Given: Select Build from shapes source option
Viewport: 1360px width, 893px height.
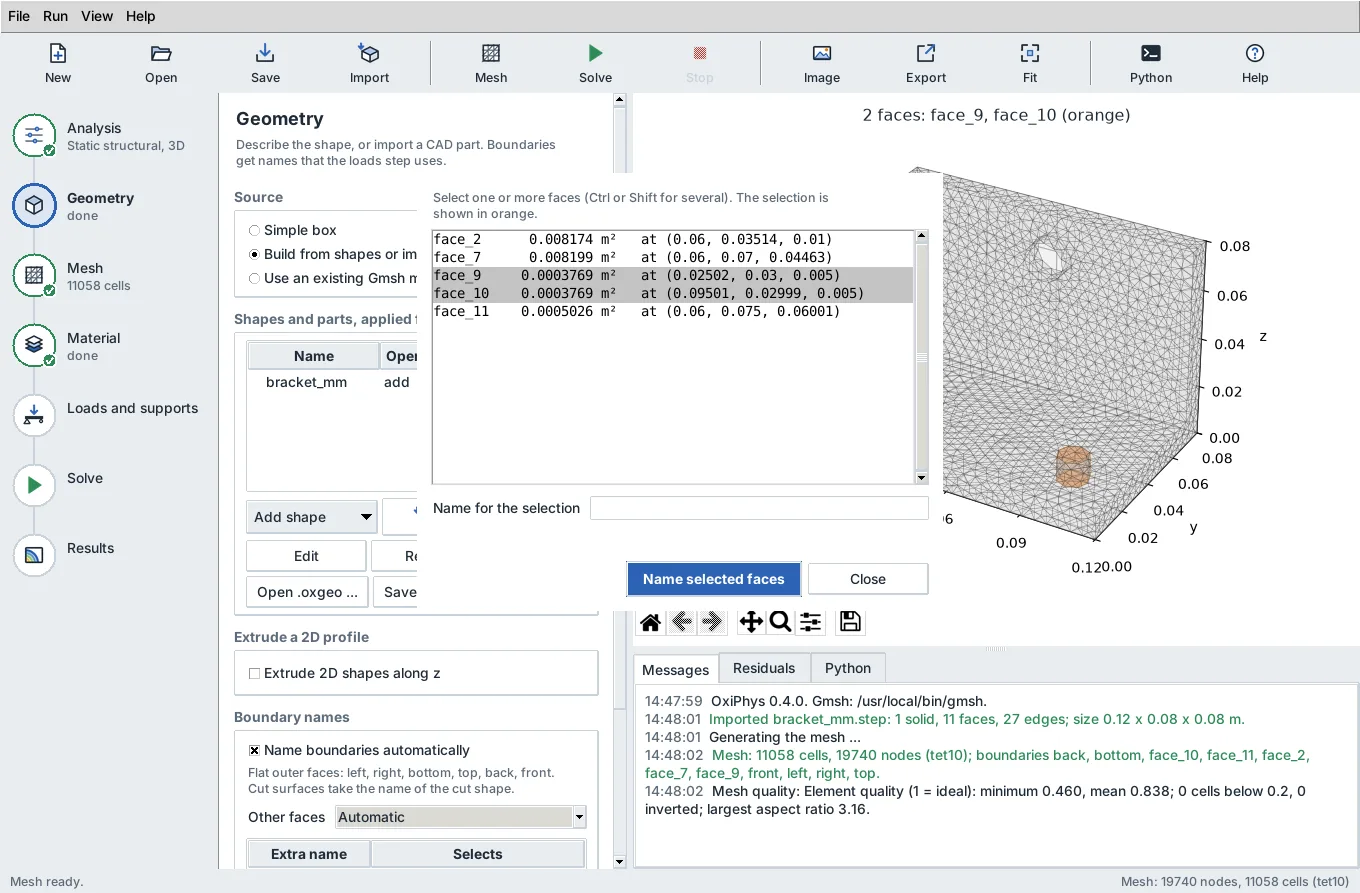Looking at the screenshot, I should click(x=333, y=254).
